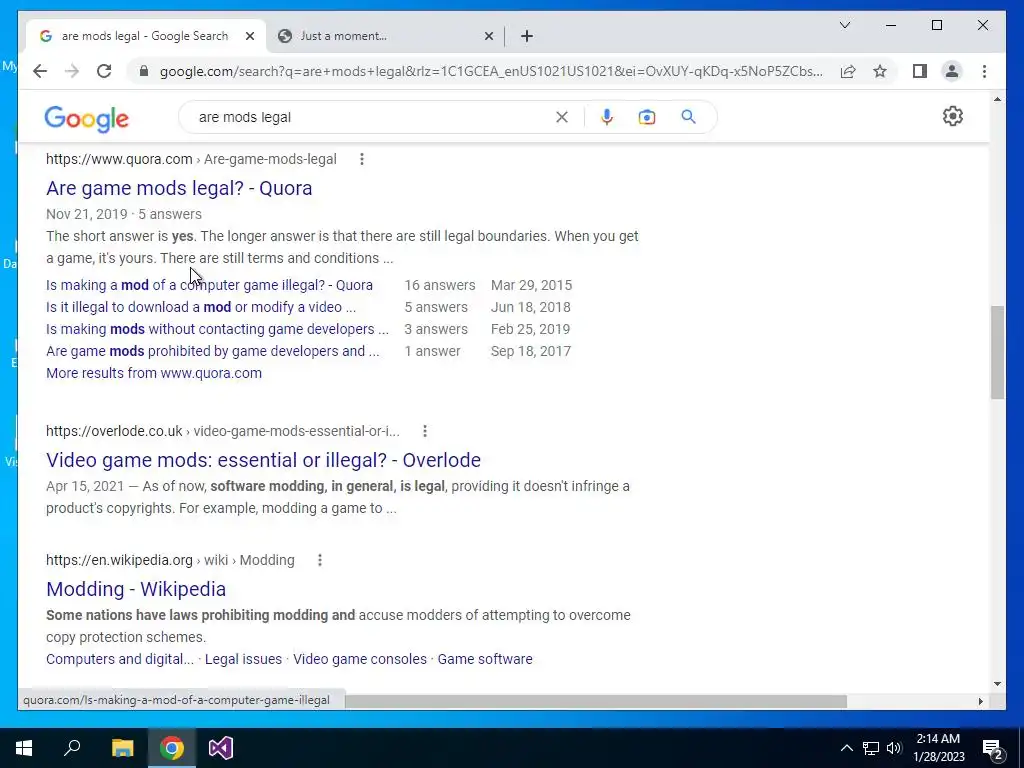Click into Google search input field
Screen dimensions: 1024x768
click(x=372, y=117)
